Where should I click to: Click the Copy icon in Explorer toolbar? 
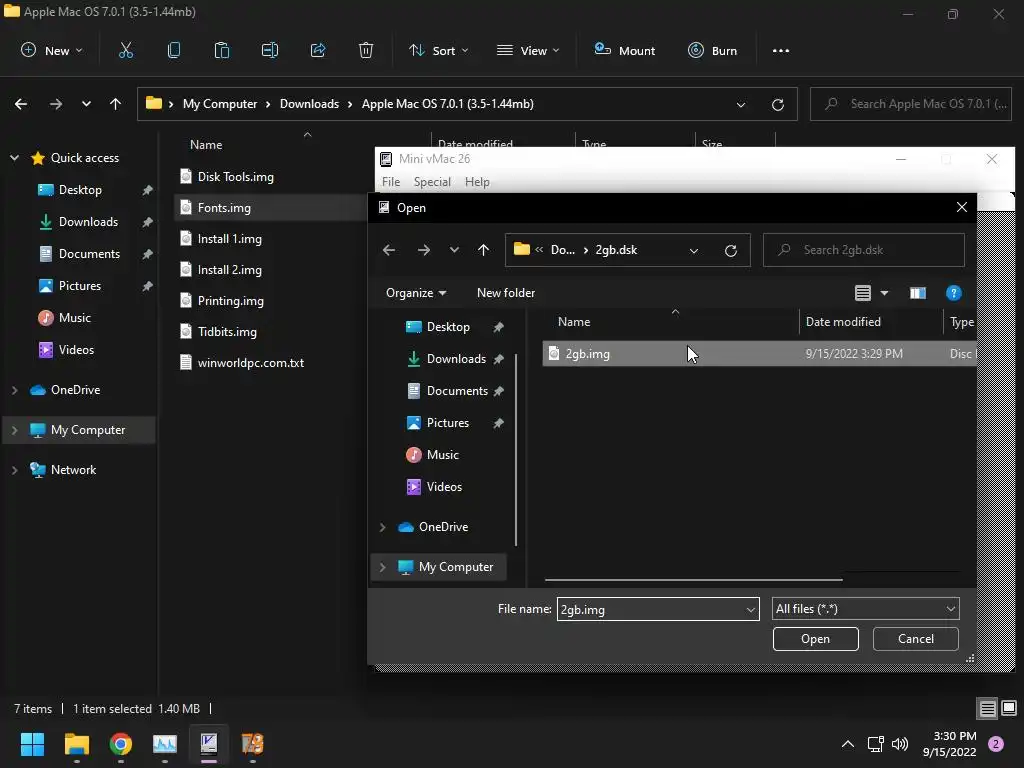click(174, 50)
